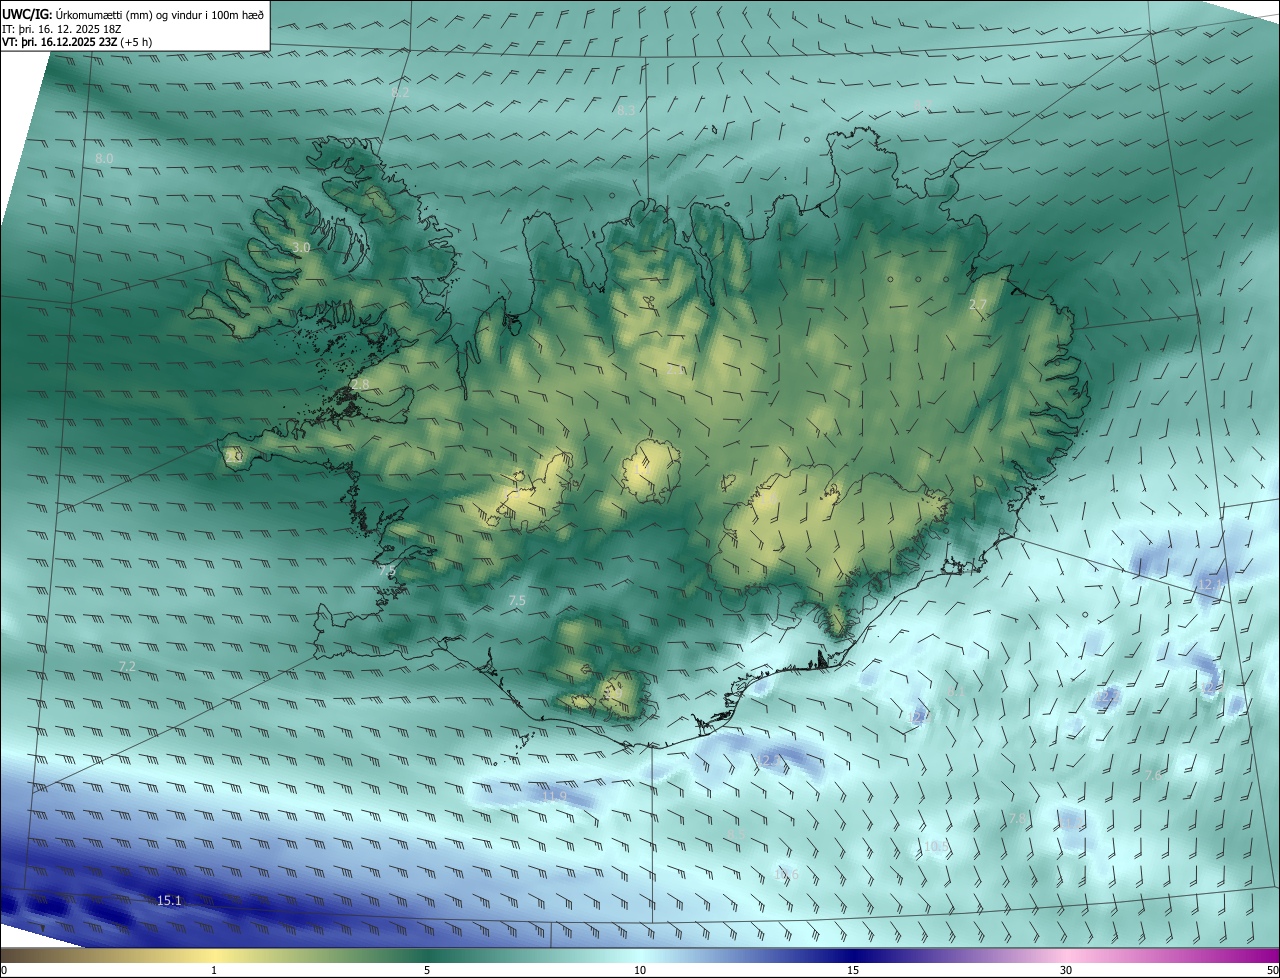This screenshot has width=1280, height=978.
Task: Click the '10.6' value label on the map
Action: (787, 875)
